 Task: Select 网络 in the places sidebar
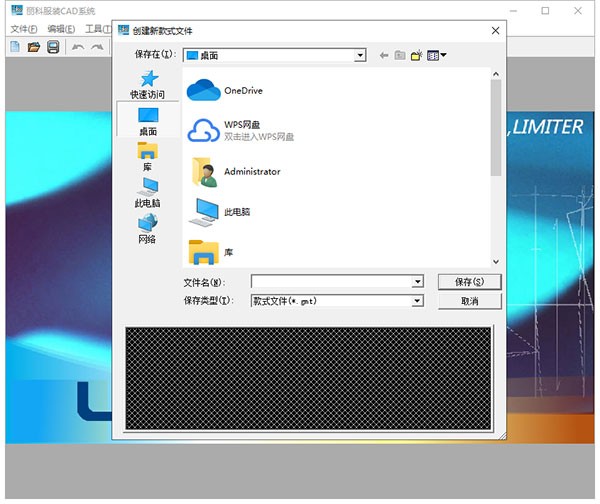(x=147, y=229)
